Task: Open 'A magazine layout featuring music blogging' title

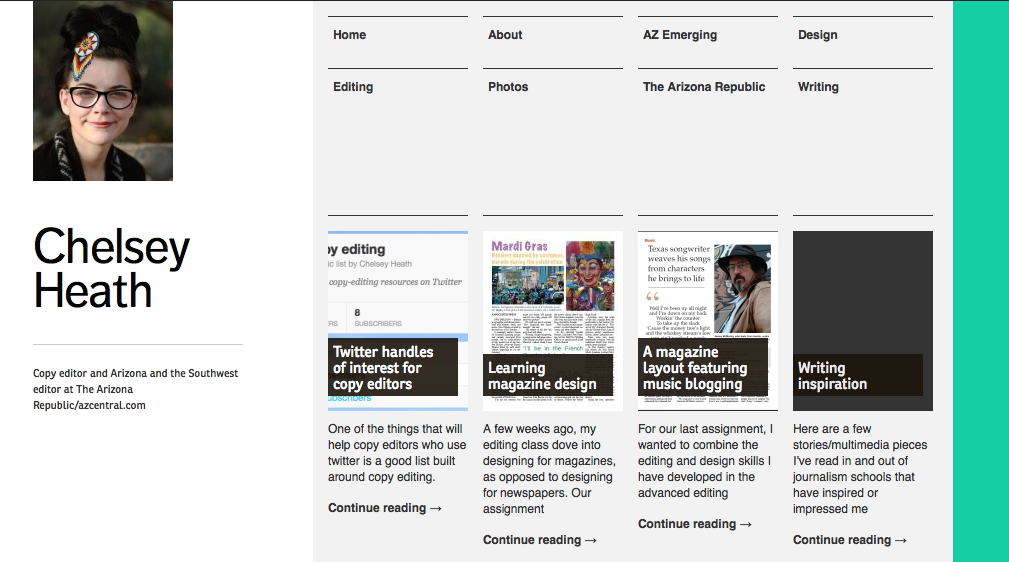Action: click(695, 368)
